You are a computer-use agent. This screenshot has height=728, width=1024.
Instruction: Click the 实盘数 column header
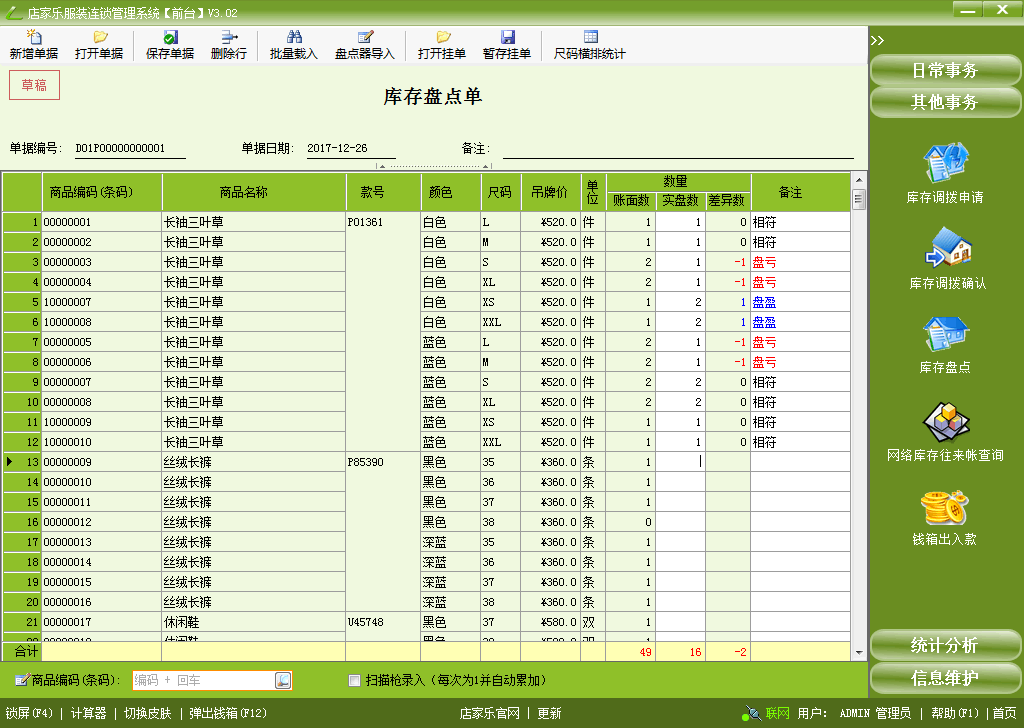[680, 200]
